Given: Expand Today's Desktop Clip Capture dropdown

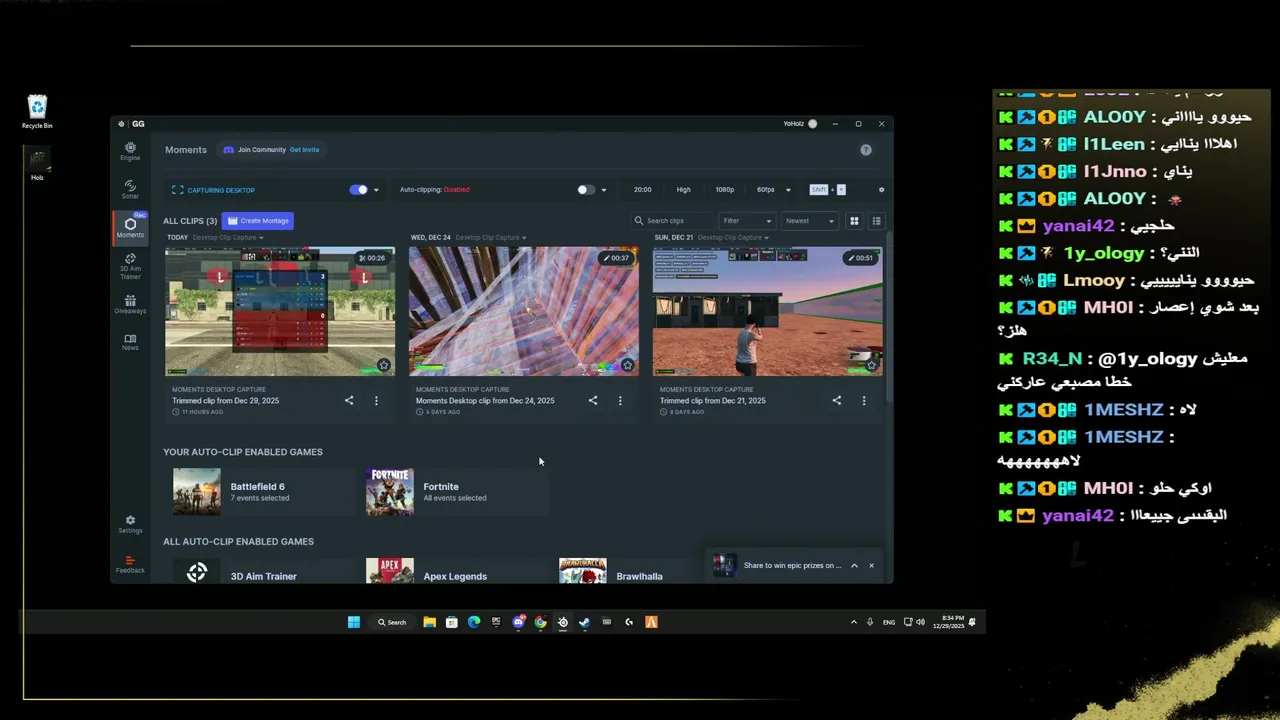Looking at the screenshot, I should (227, 238).
